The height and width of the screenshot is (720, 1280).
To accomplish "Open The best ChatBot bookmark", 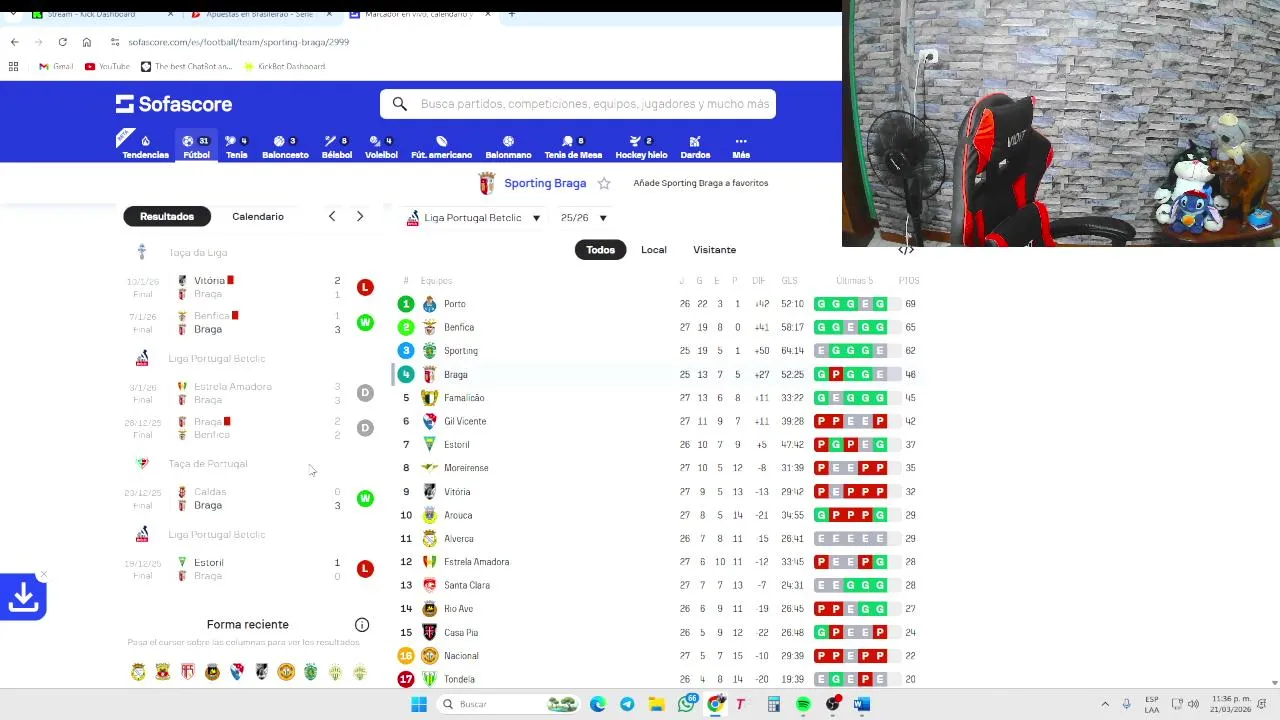I will pos(187,66).
